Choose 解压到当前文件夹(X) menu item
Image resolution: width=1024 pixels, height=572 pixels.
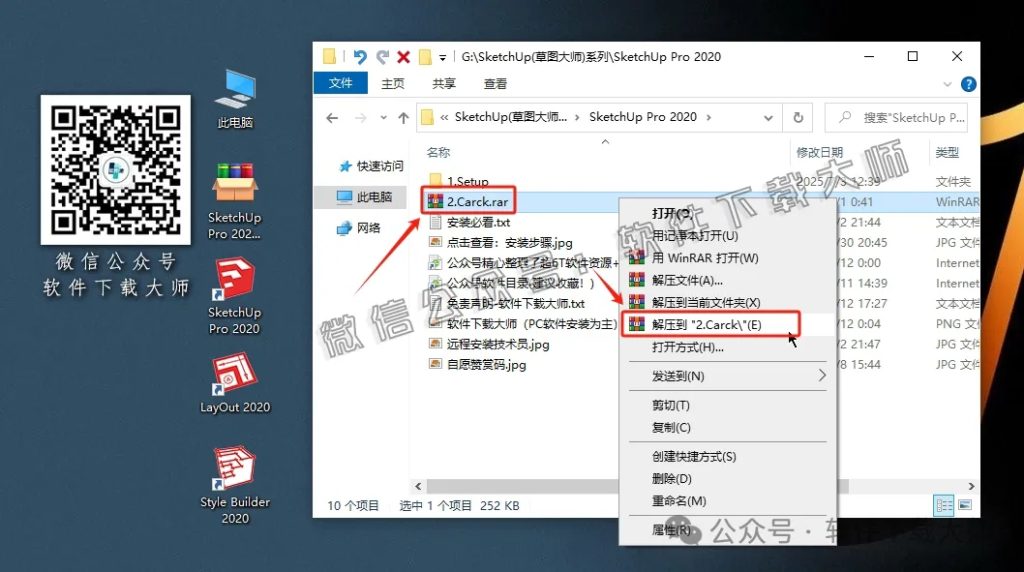[x=728, y=302]
